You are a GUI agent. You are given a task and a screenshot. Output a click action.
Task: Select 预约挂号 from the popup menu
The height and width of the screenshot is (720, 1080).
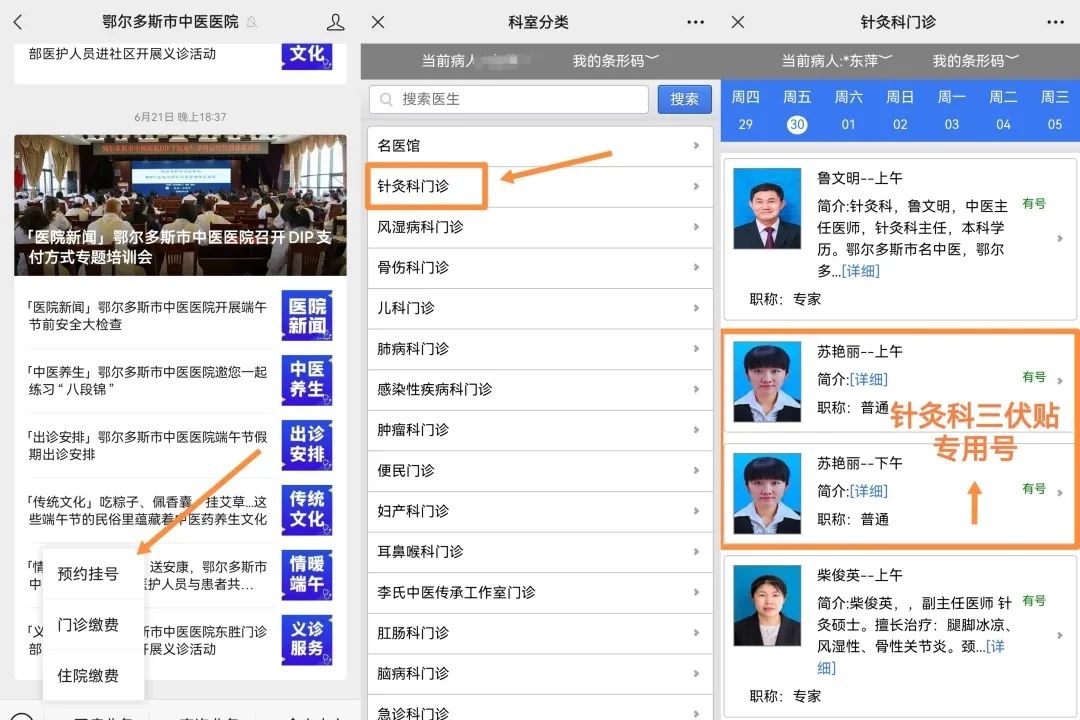pyautogui.click(x=88, y=573)
